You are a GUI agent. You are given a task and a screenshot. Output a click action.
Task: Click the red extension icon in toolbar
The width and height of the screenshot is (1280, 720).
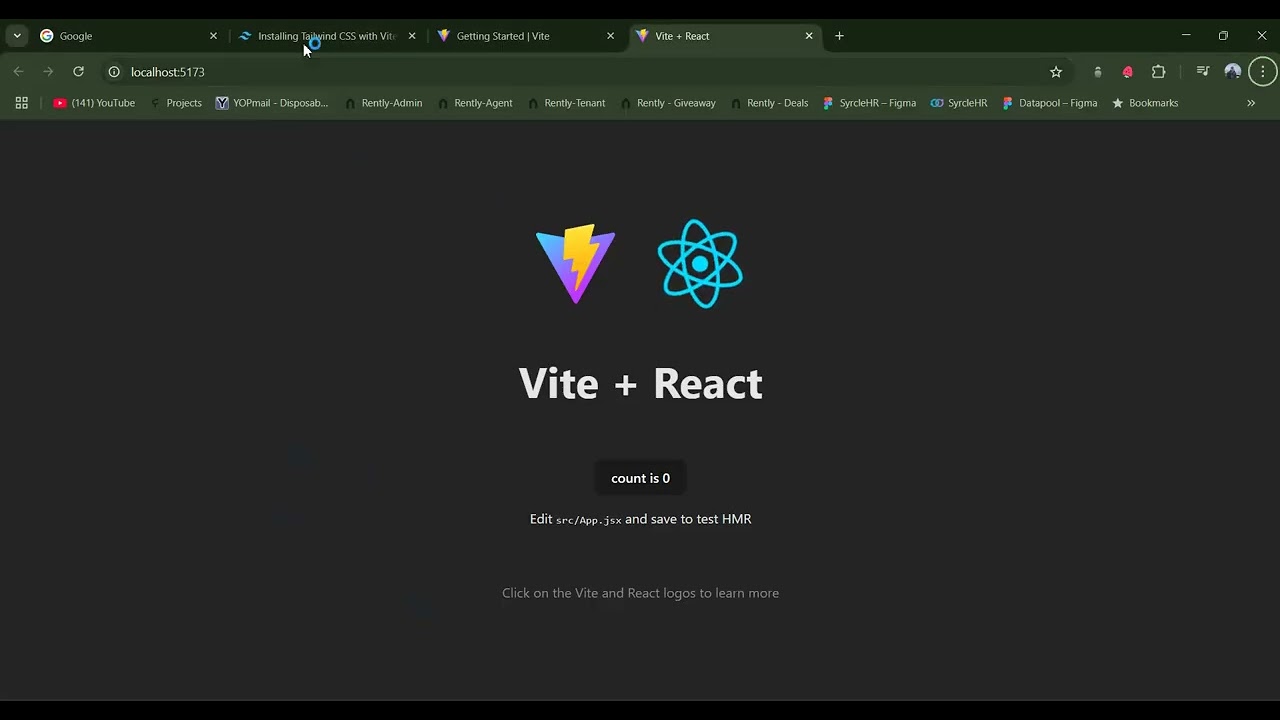[x=1128, y=72]
